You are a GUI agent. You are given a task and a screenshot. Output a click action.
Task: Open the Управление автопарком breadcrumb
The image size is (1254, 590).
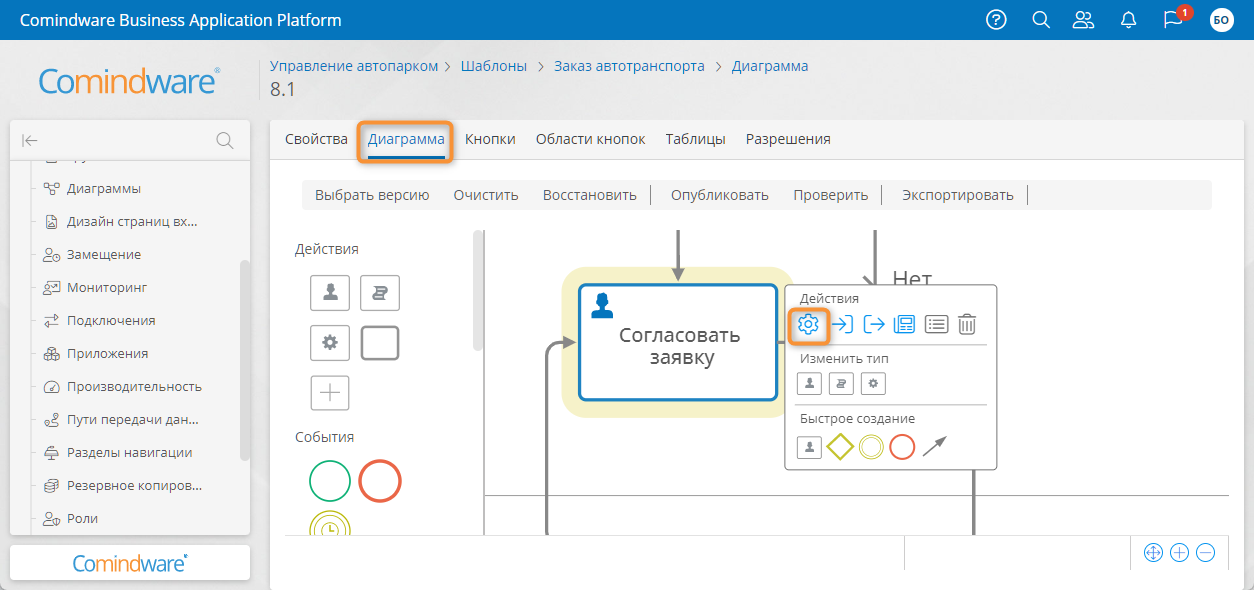point(354,66)
